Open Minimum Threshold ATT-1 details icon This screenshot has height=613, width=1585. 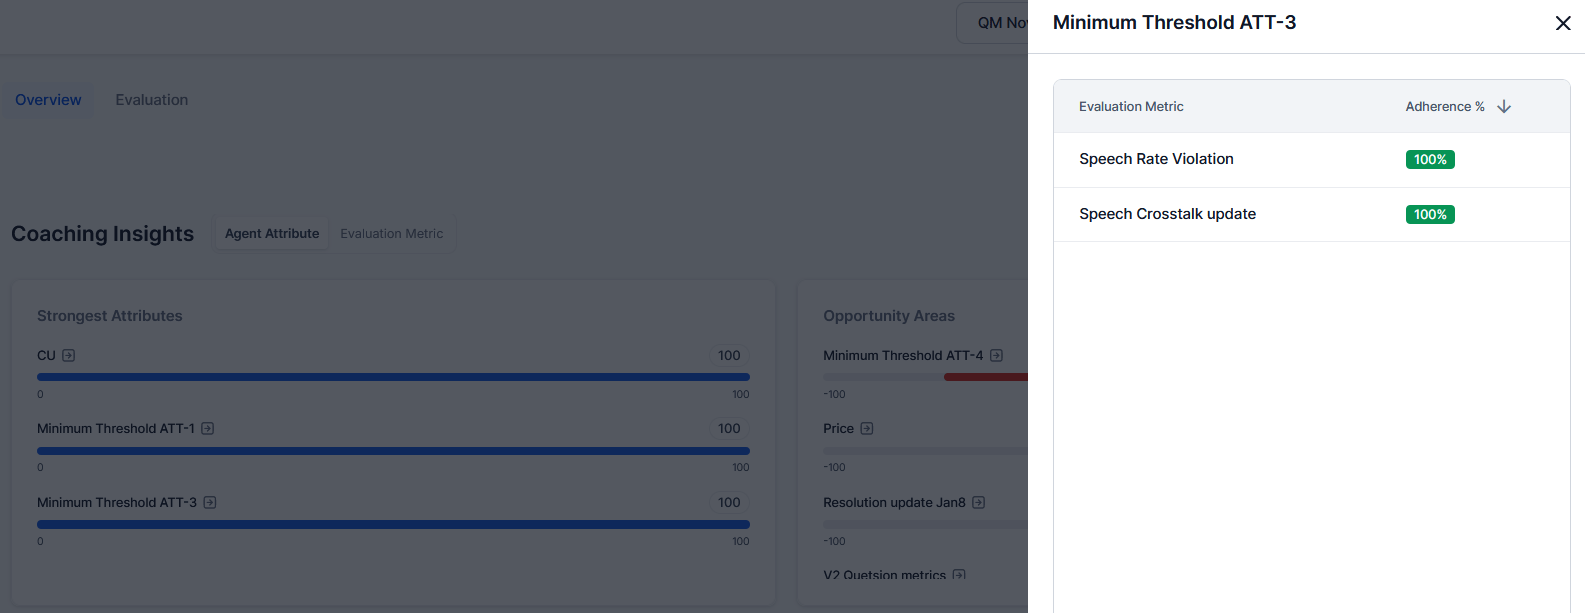tap(208, 428)
